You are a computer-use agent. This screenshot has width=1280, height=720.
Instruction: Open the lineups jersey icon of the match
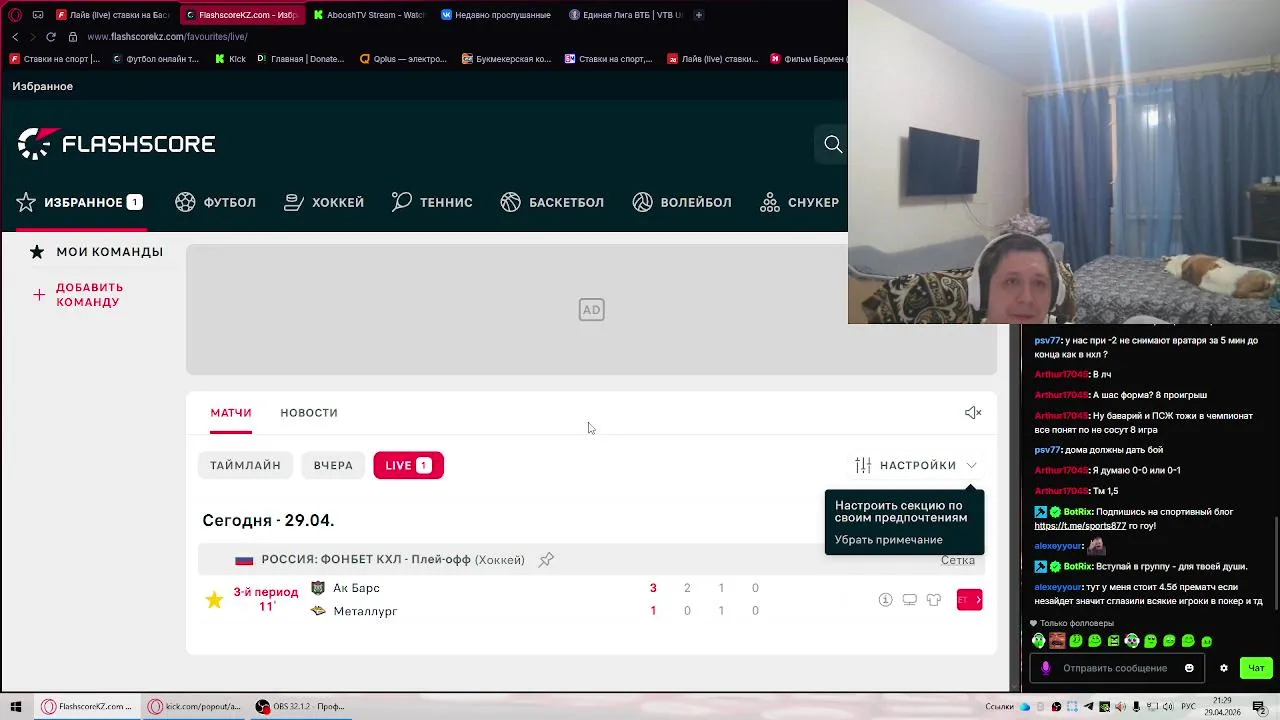(933, 600)
